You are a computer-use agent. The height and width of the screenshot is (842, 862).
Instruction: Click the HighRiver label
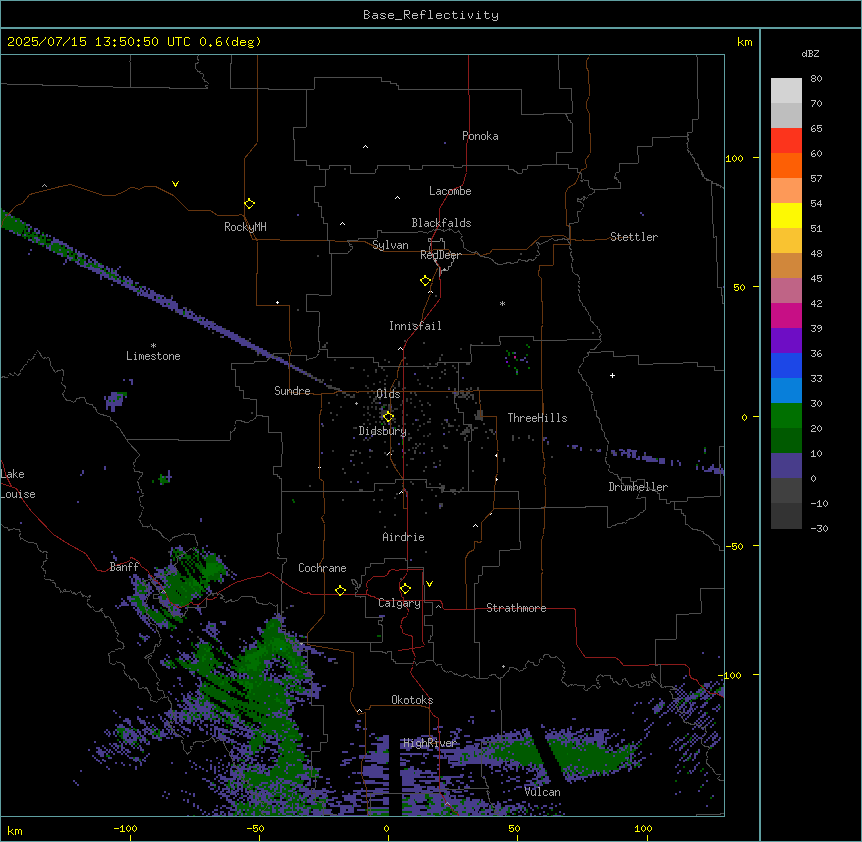tap(430, 743)
